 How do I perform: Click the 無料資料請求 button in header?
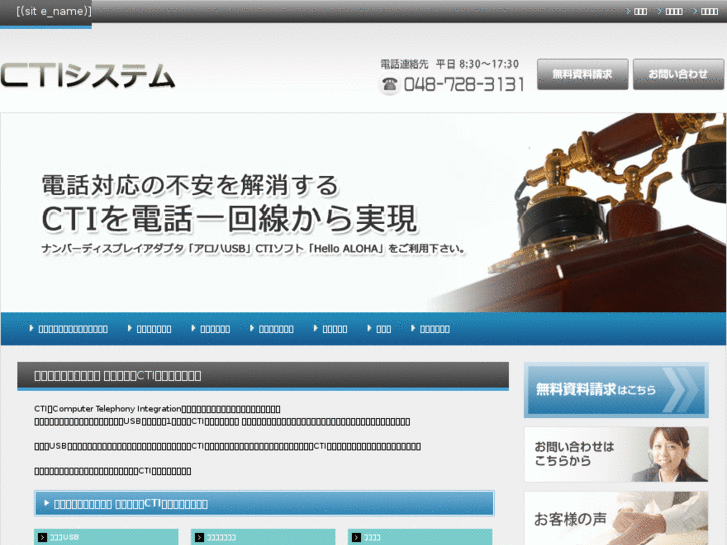click(x=582, y=74)
